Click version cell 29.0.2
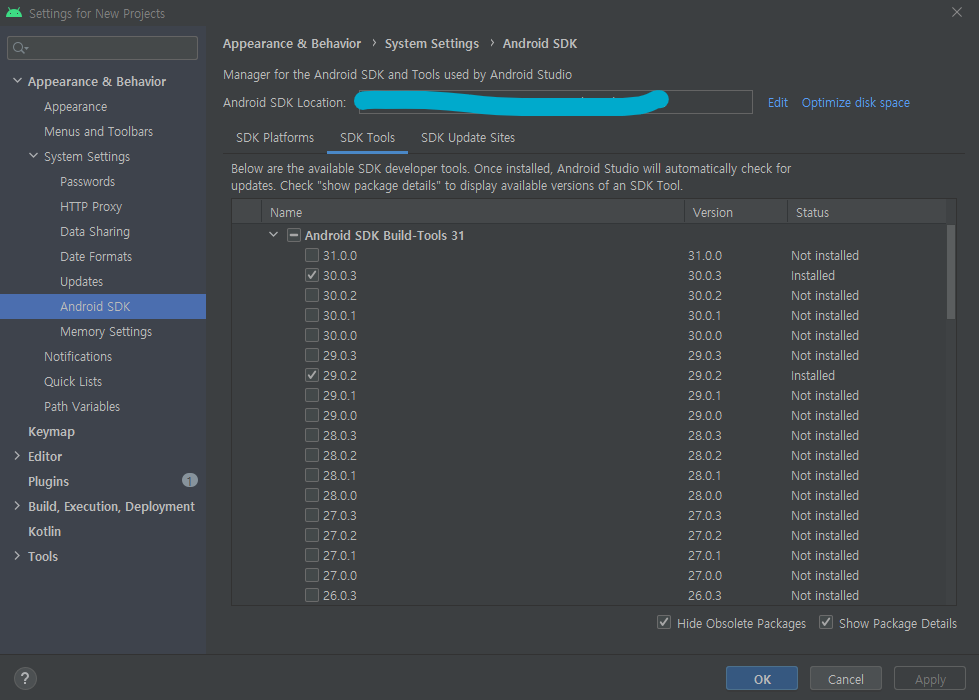The image size is (979, 700). coord(704,375)
